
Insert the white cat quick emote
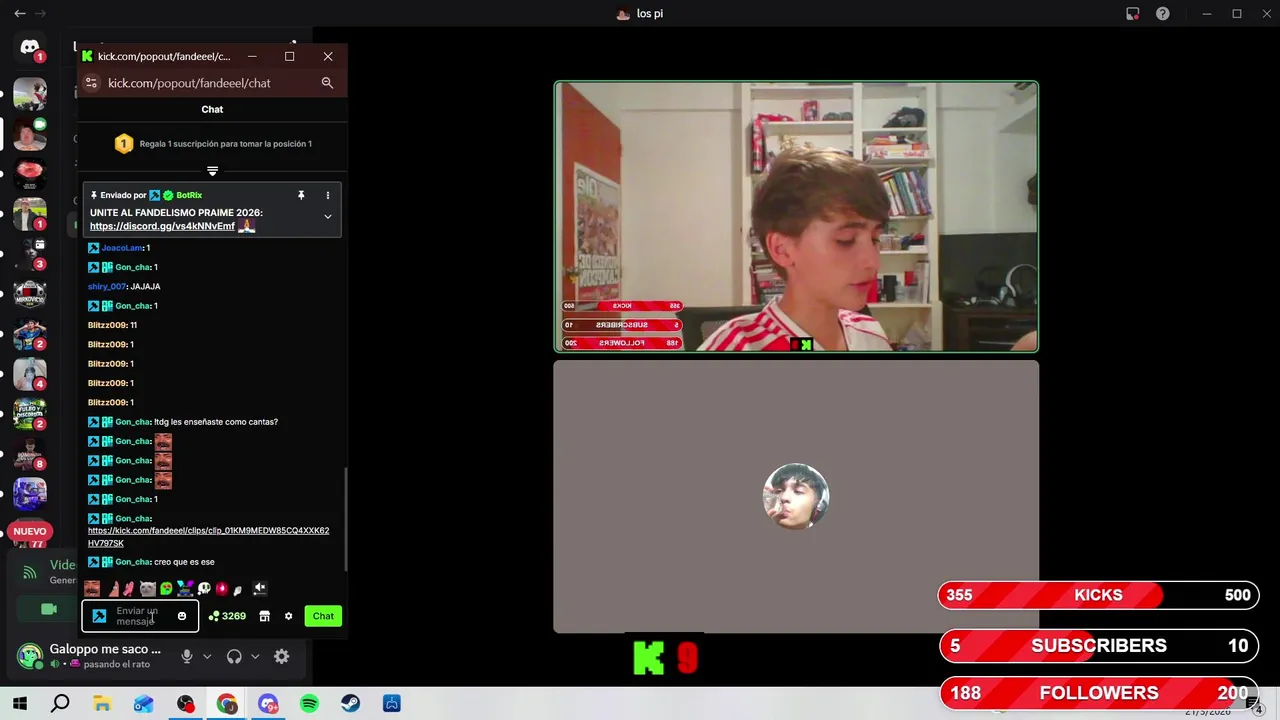148,589
